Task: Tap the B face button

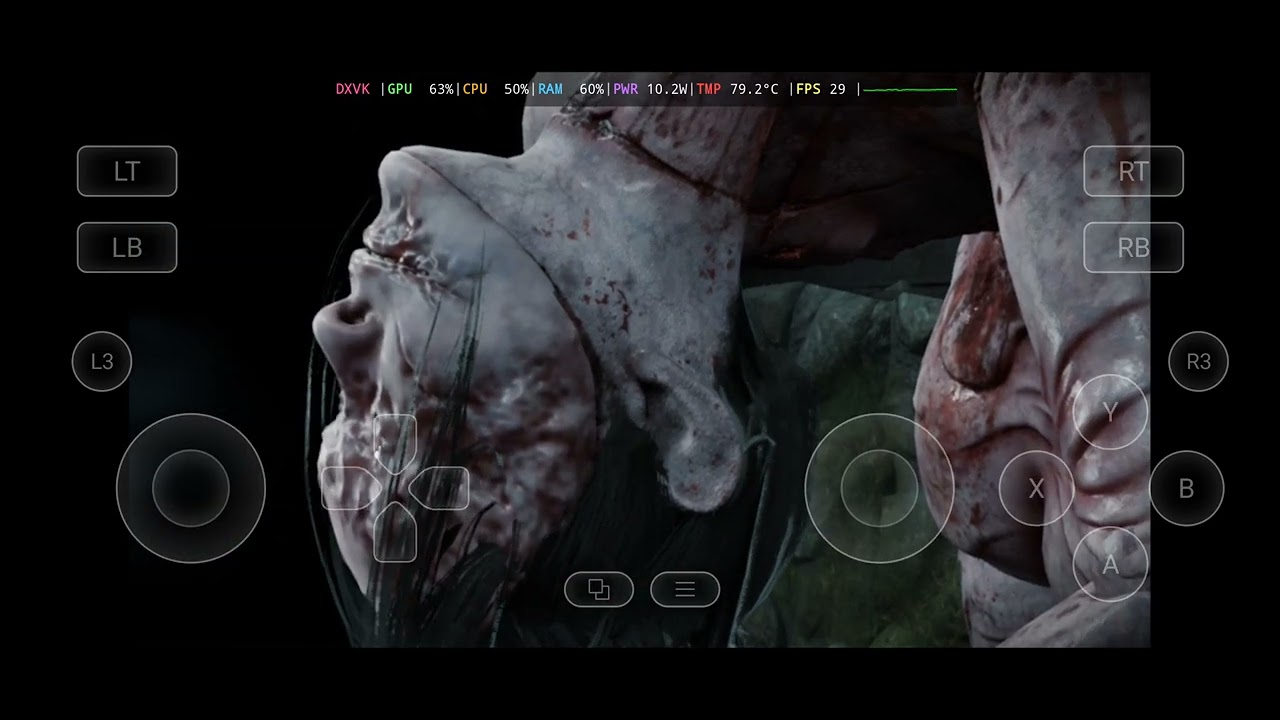Action: pos(1186,488)
